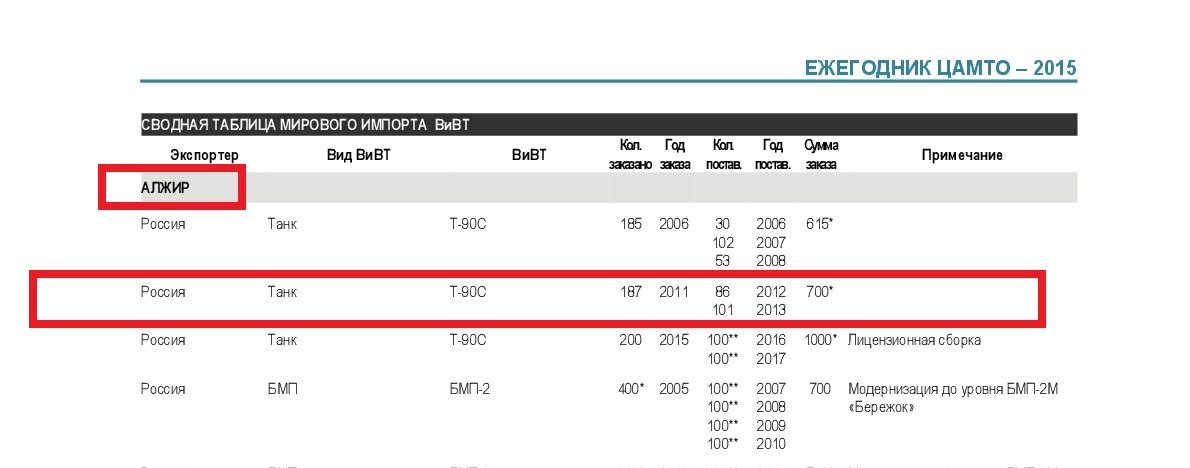This screenshot has width=1190, height=468.
Task: Click the quantity 185 in the first Т-90С row
Action: (x=631, y=224)
